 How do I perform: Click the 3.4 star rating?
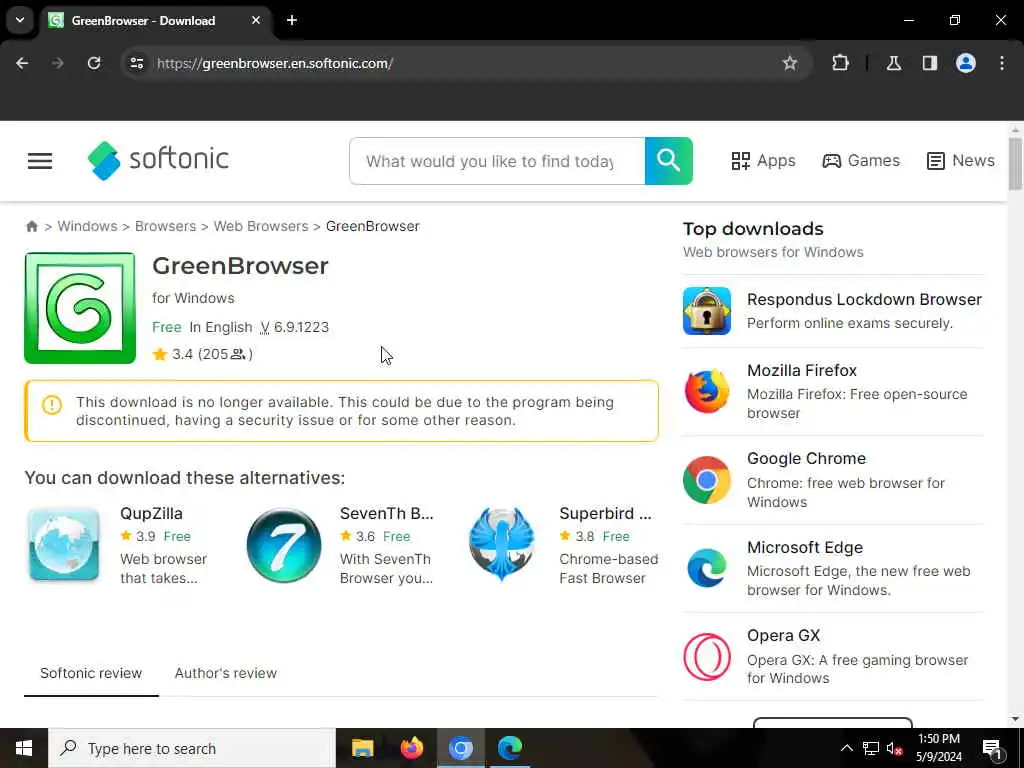pos(173,354)
